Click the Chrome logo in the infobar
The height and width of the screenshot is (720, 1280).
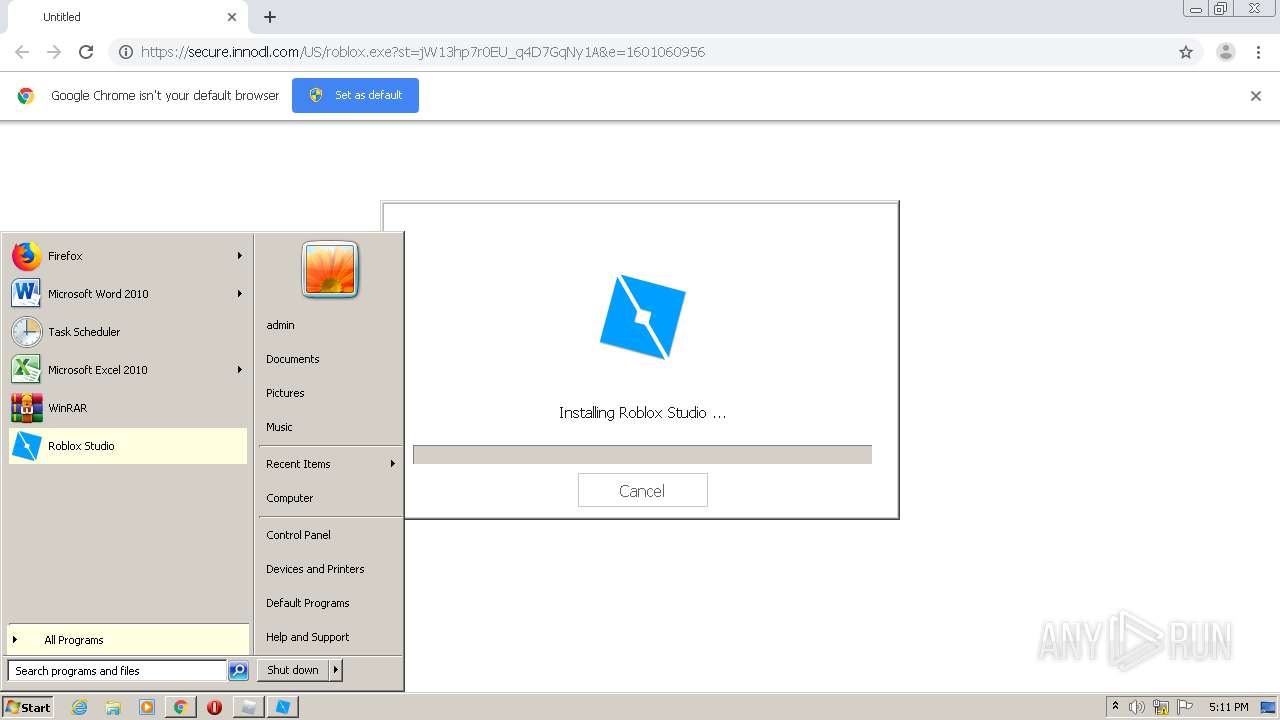[26, 96]
